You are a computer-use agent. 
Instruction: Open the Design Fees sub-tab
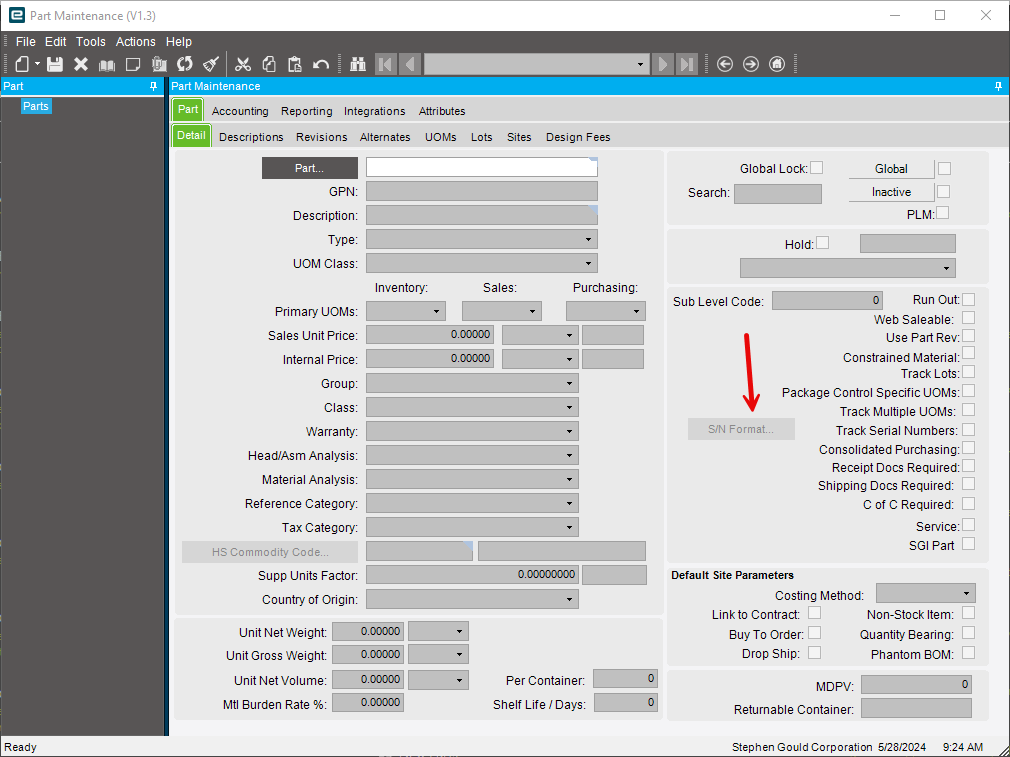coord(578,137)
